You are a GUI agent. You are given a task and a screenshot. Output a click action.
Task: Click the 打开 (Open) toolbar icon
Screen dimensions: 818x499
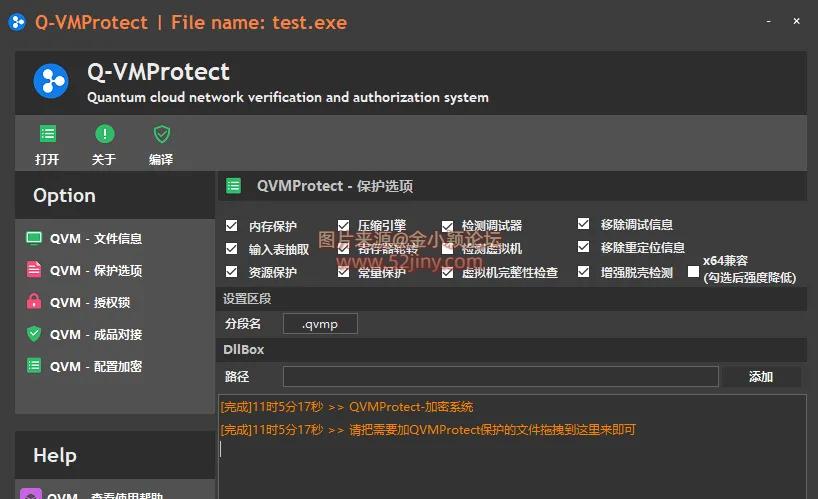(47, 134)
